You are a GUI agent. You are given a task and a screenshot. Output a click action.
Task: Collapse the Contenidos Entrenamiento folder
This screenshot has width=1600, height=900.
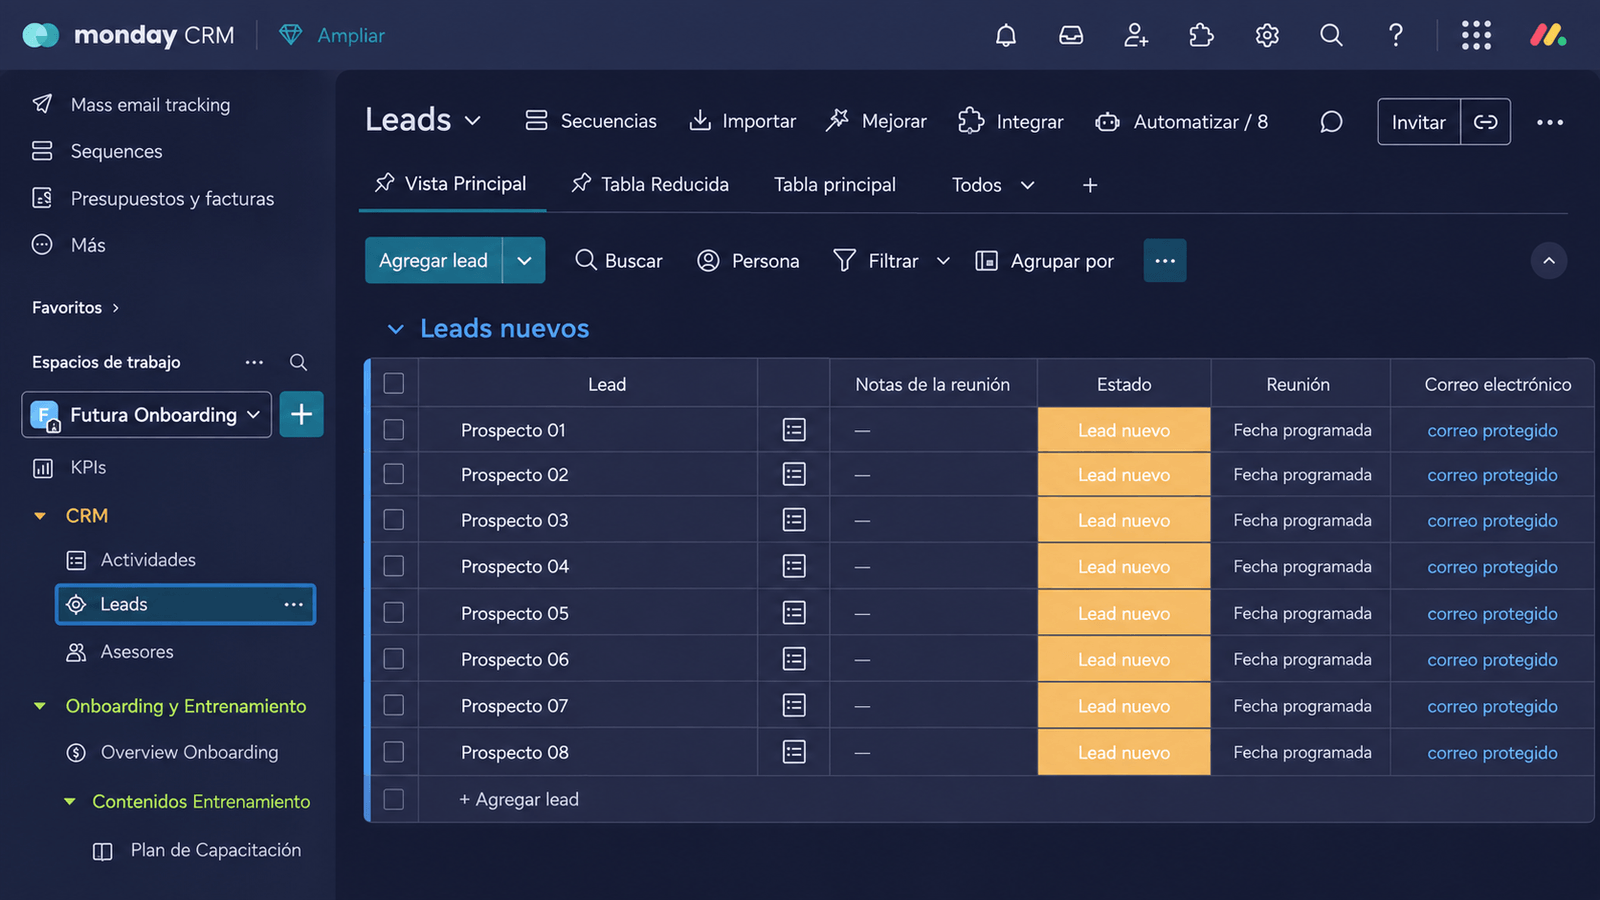70,802
